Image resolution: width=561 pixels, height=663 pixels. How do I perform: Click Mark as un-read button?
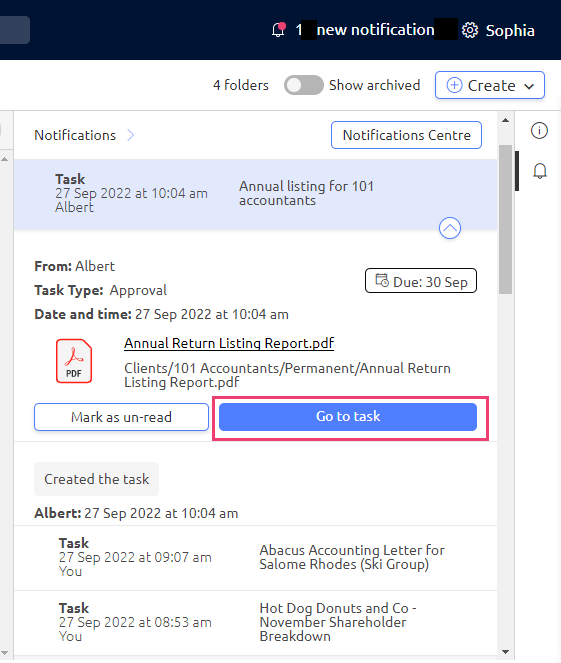[x=121, y=417]
